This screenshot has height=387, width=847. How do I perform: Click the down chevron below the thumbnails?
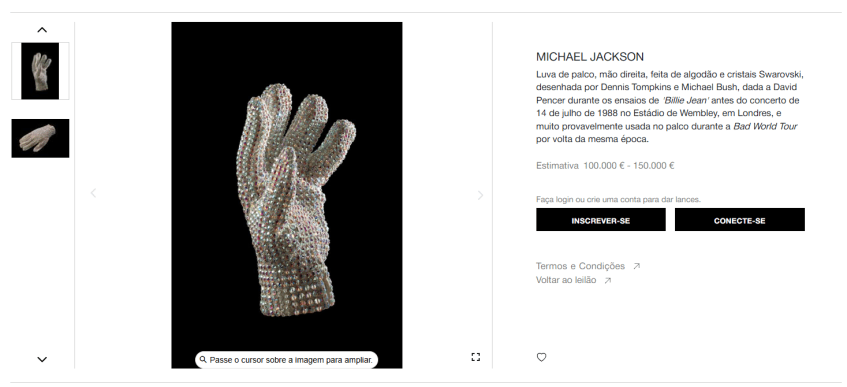pos(42,359)
